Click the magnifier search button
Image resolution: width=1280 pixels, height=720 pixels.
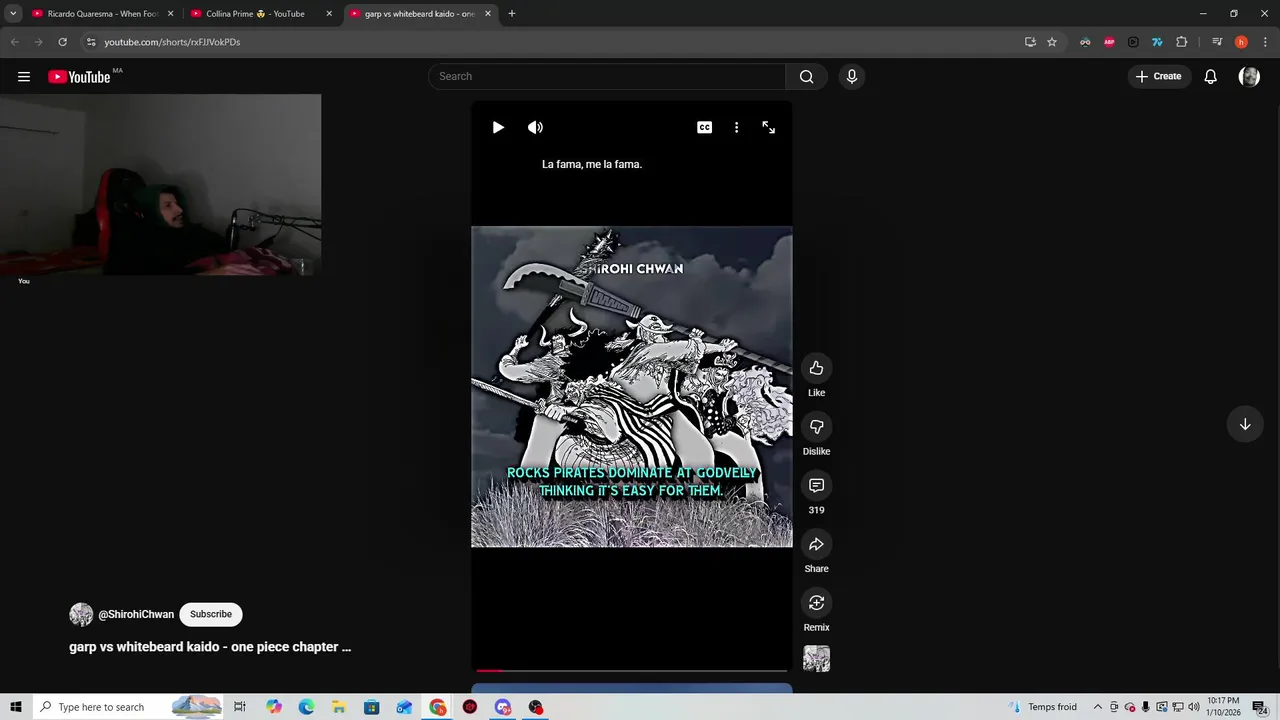coord(806,77)
